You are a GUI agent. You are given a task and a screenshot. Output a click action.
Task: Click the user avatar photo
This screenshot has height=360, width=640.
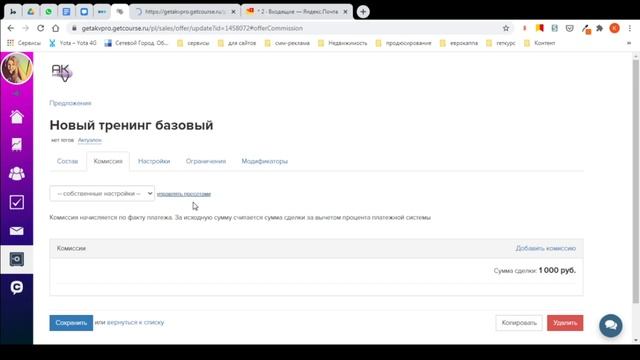point(17,69)
